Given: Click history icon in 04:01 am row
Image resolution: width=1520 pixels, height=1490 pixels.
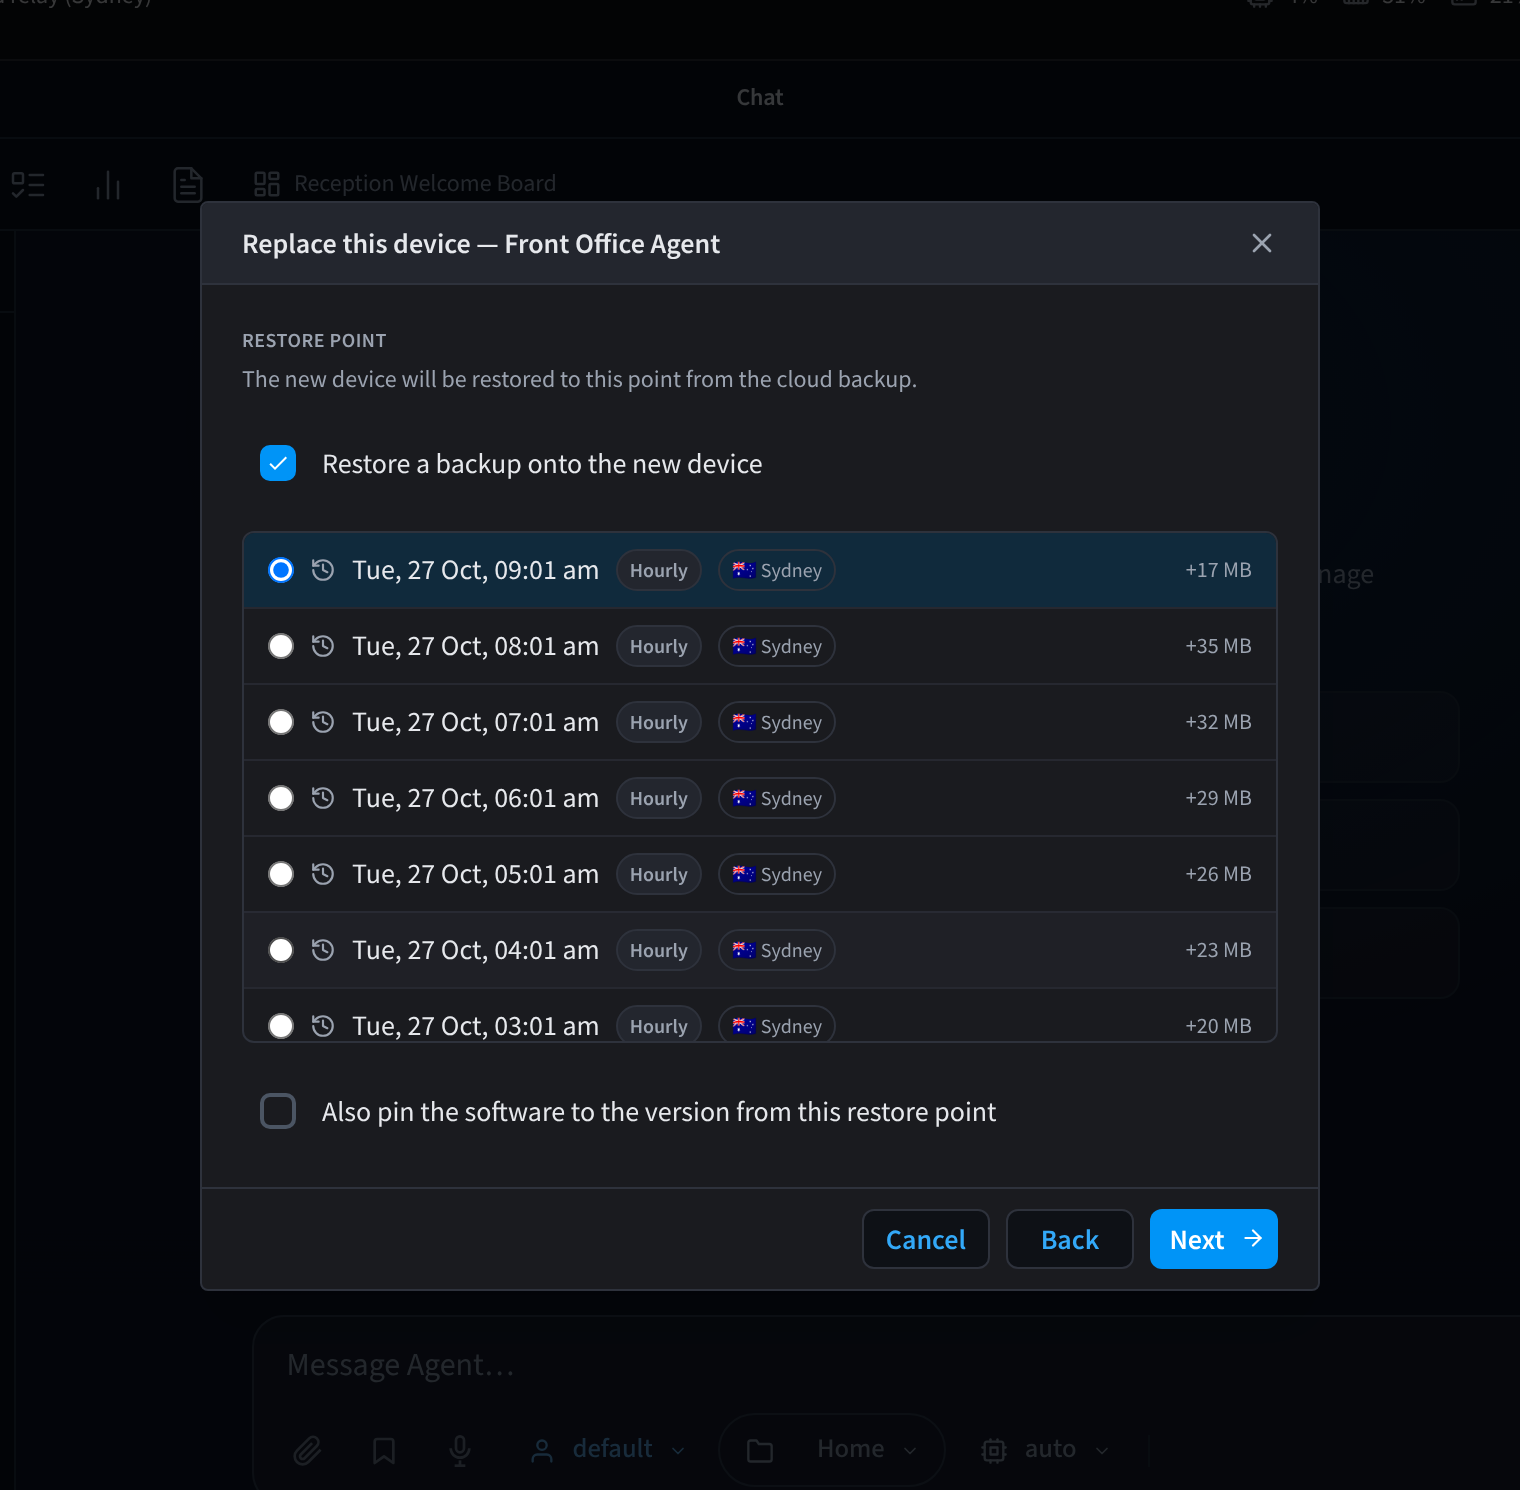Looking at the screenshot, I should coord(322,950).
